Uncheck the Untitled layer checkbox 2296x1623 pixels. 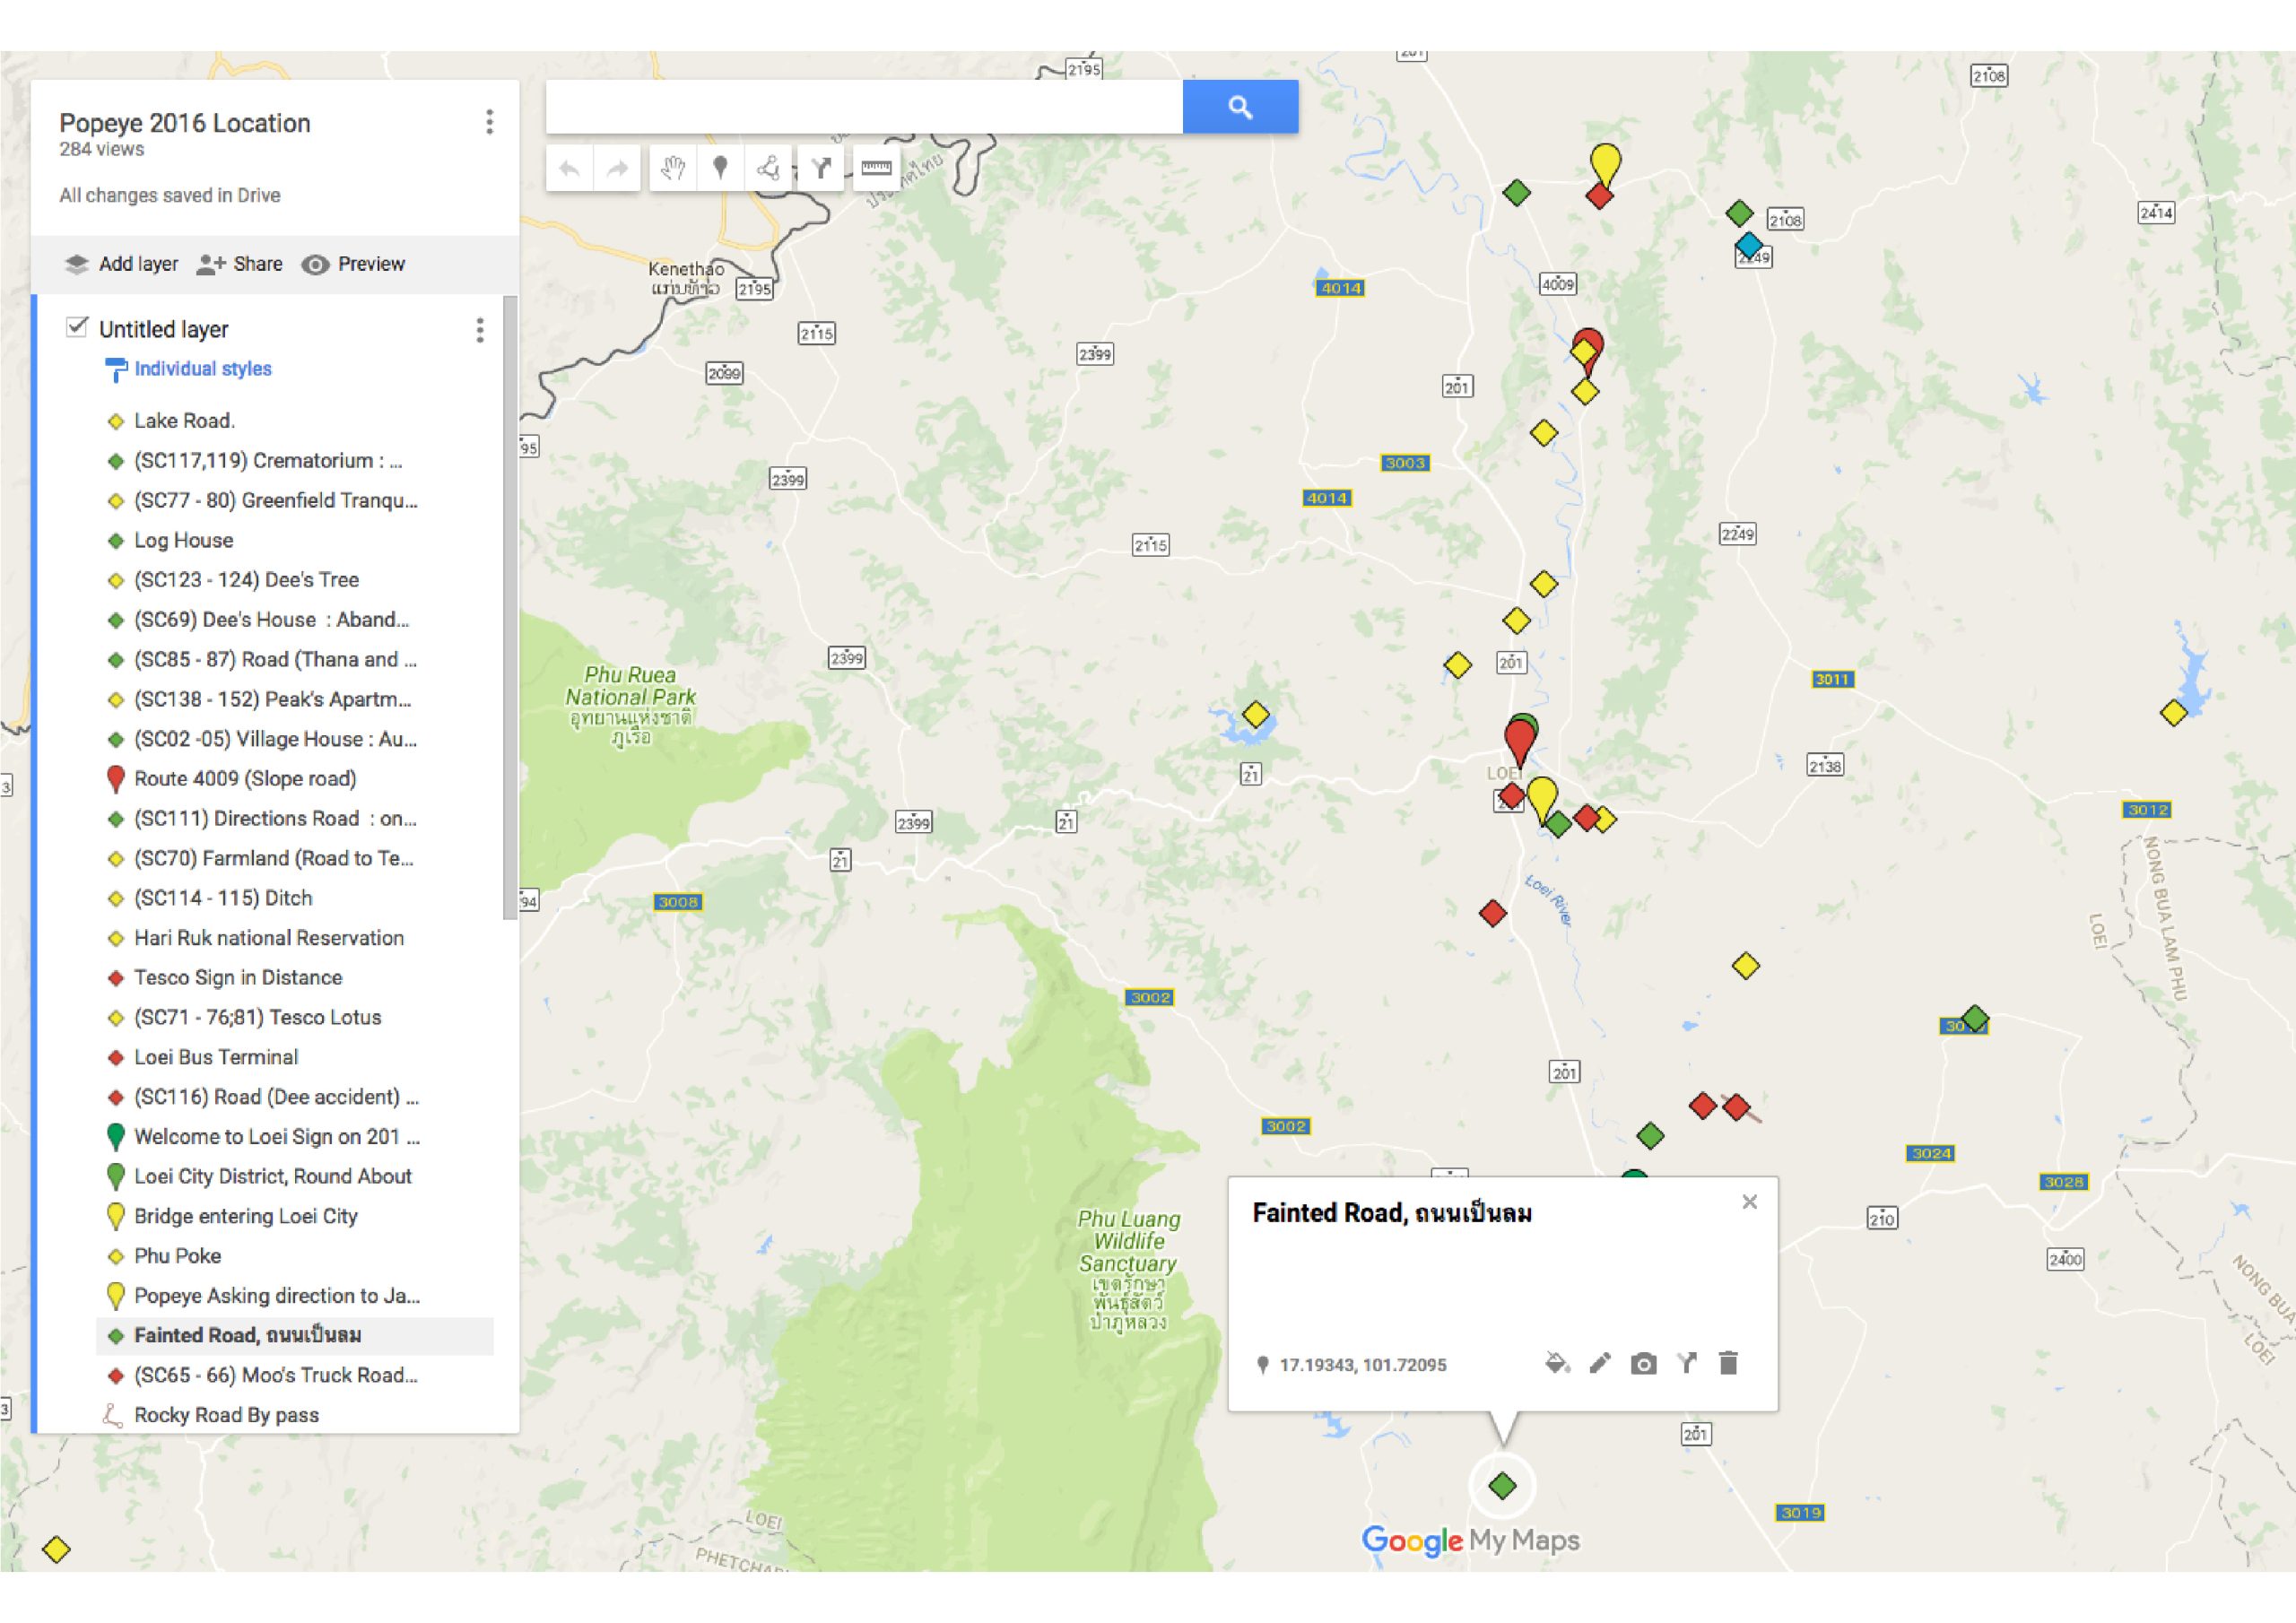click(x=77, y=327)
